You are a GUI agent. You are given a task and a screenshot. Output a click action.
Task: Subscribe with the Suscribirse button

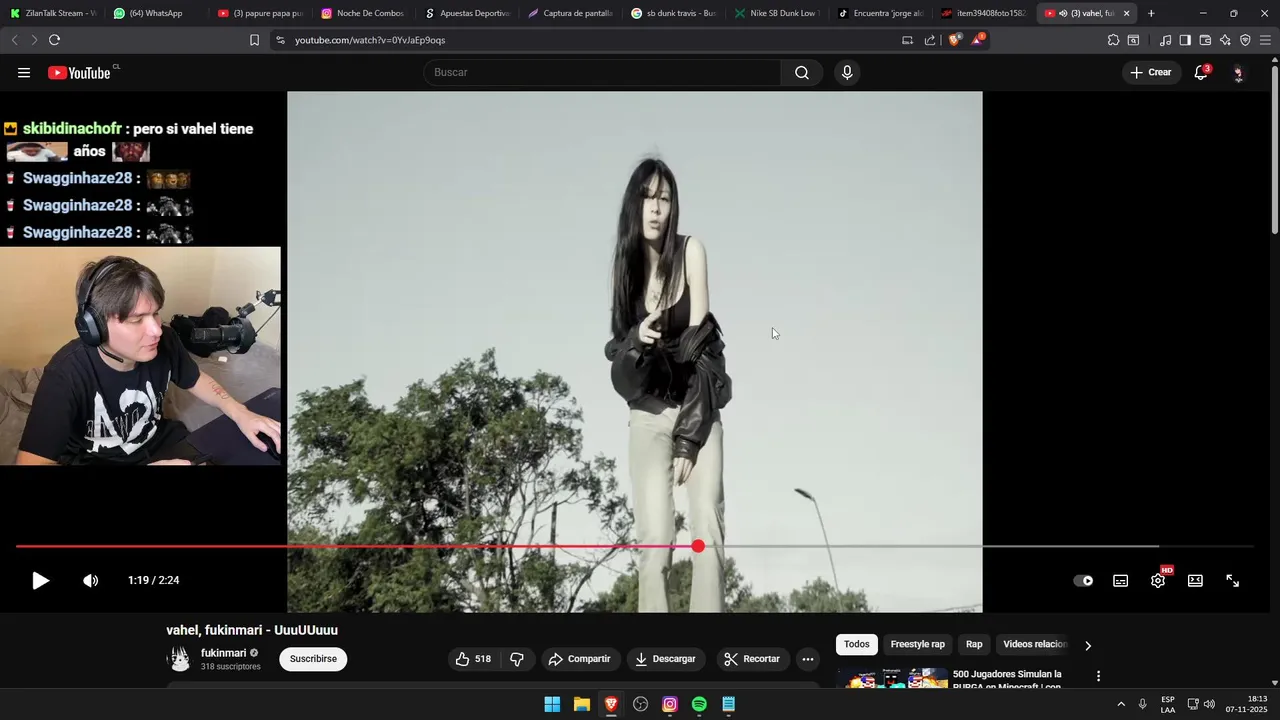point(313,659)
